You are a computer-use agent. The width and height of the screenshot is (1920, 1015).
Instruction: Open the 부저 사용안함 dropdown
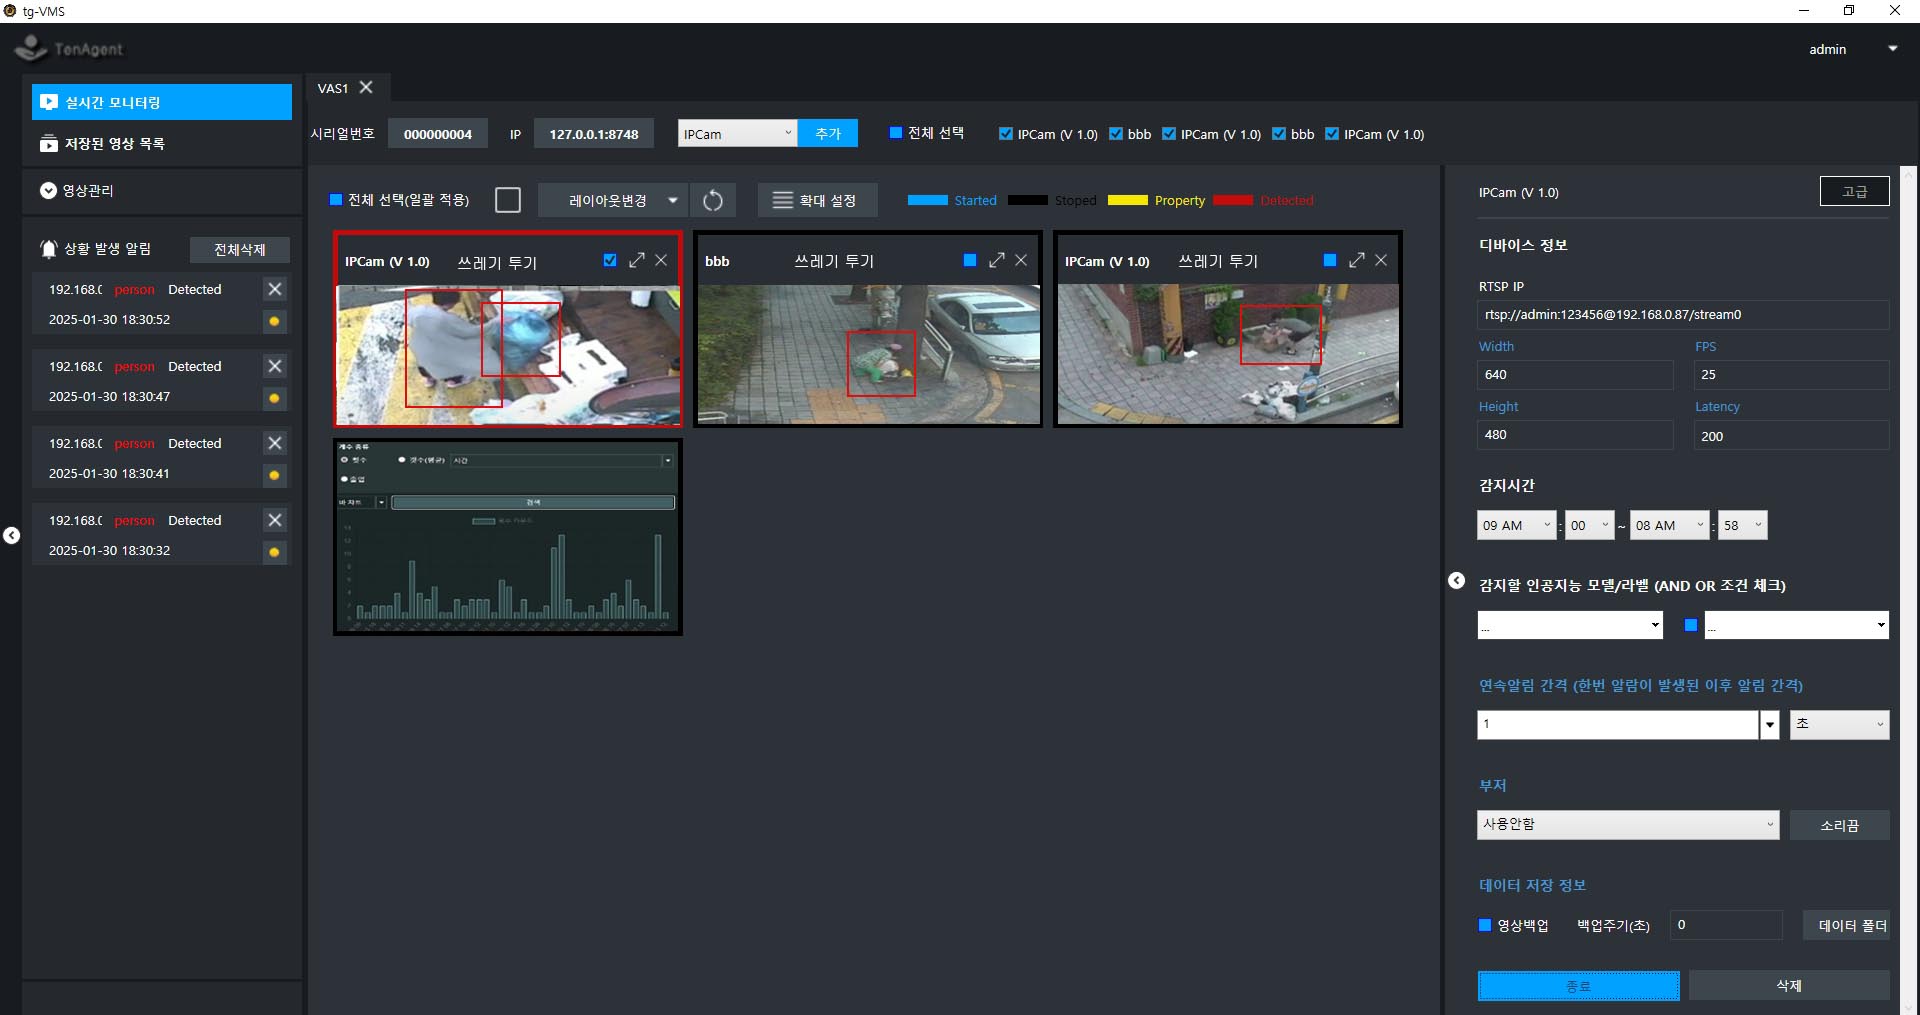[1627, 825]
